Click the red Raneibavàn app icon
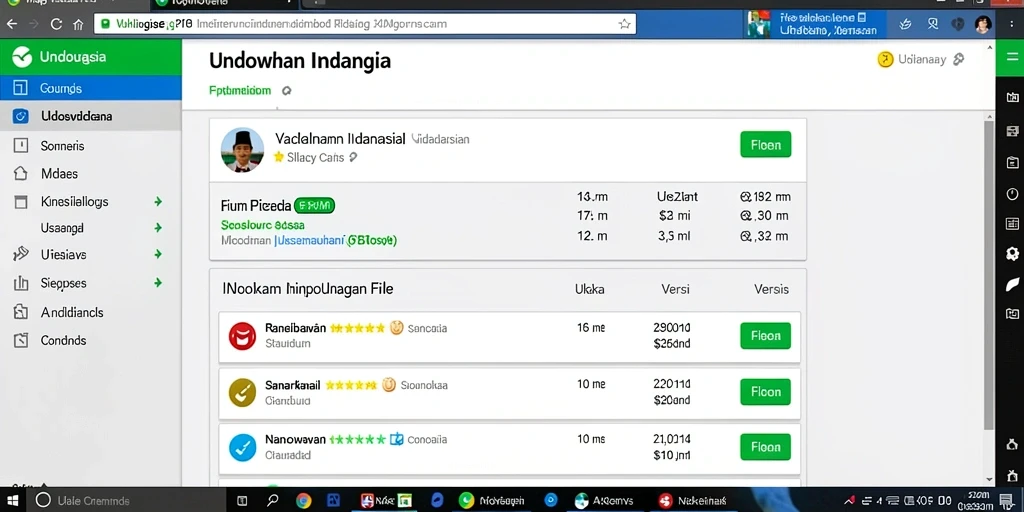1024x512 pixels. pyautogui.click(x=242, y=336)
